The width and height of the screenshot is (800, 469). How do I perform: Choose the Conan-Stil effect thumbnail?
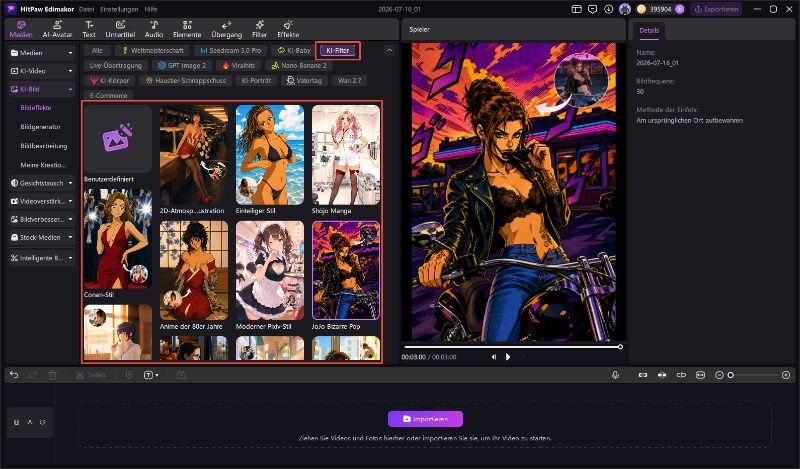click(x=118, y=239)
